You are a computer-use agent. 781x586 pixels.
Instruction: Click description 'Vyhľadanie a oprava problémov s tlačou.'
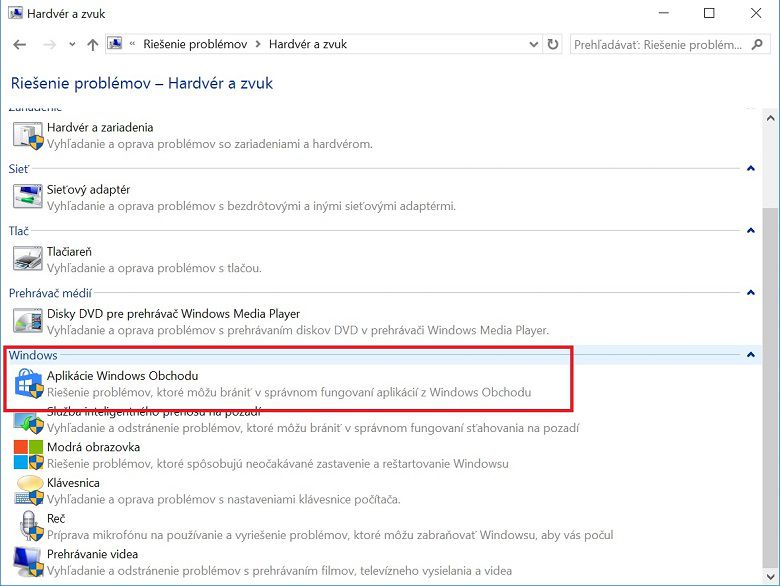click(154, 268)
